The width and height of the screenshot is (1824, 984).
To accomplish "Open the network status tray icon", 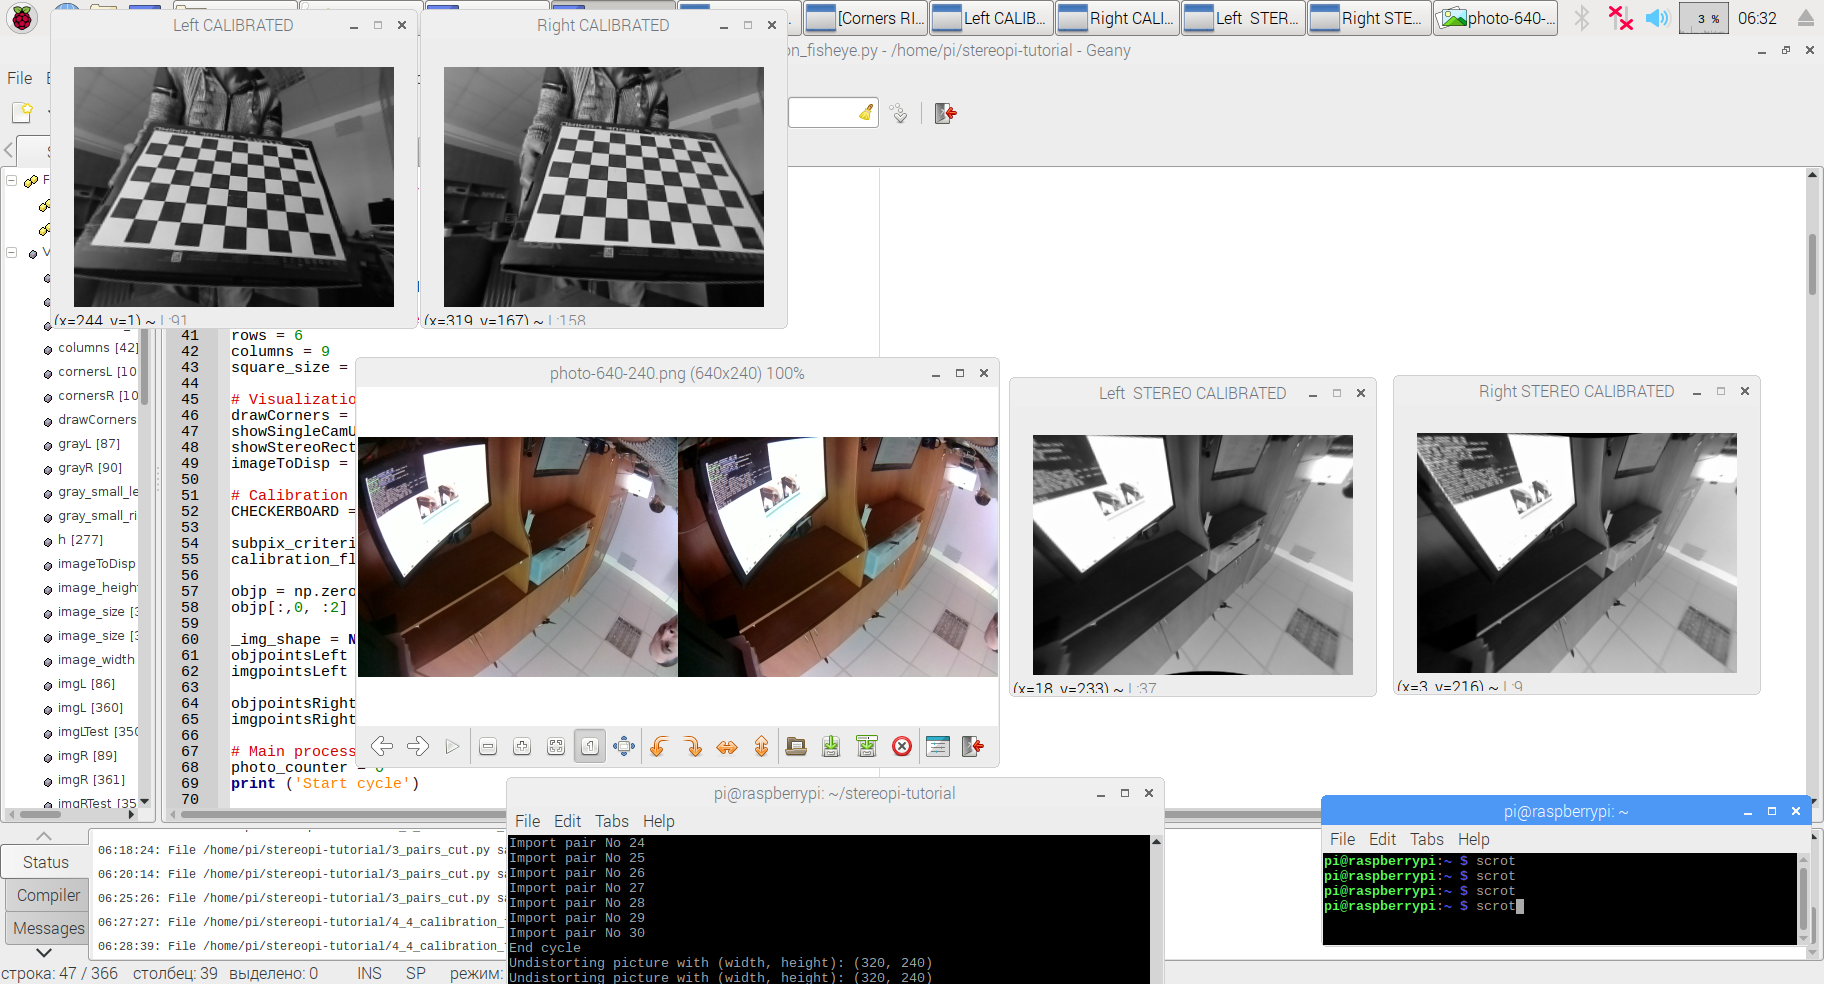I will click(1620, 18).
